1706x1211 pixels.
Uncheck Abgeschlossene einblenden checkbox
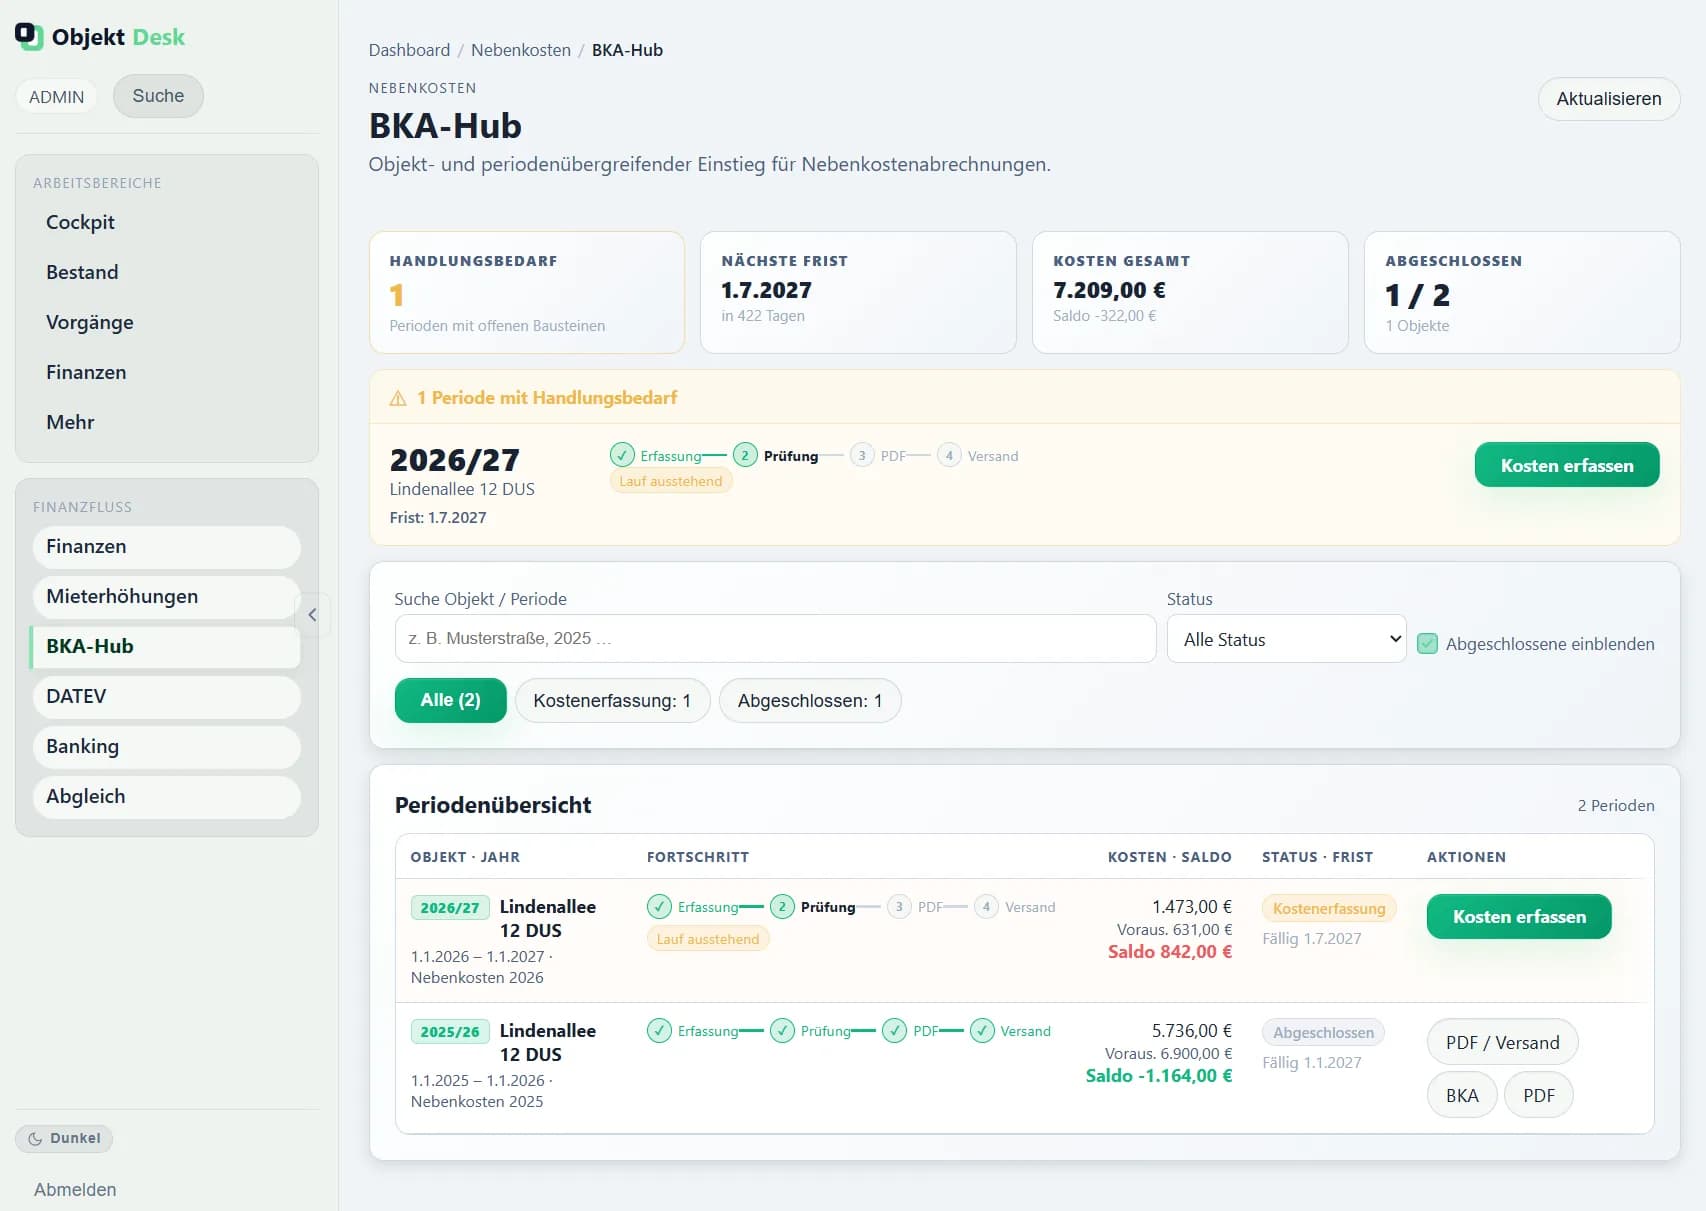point(1428,644)
